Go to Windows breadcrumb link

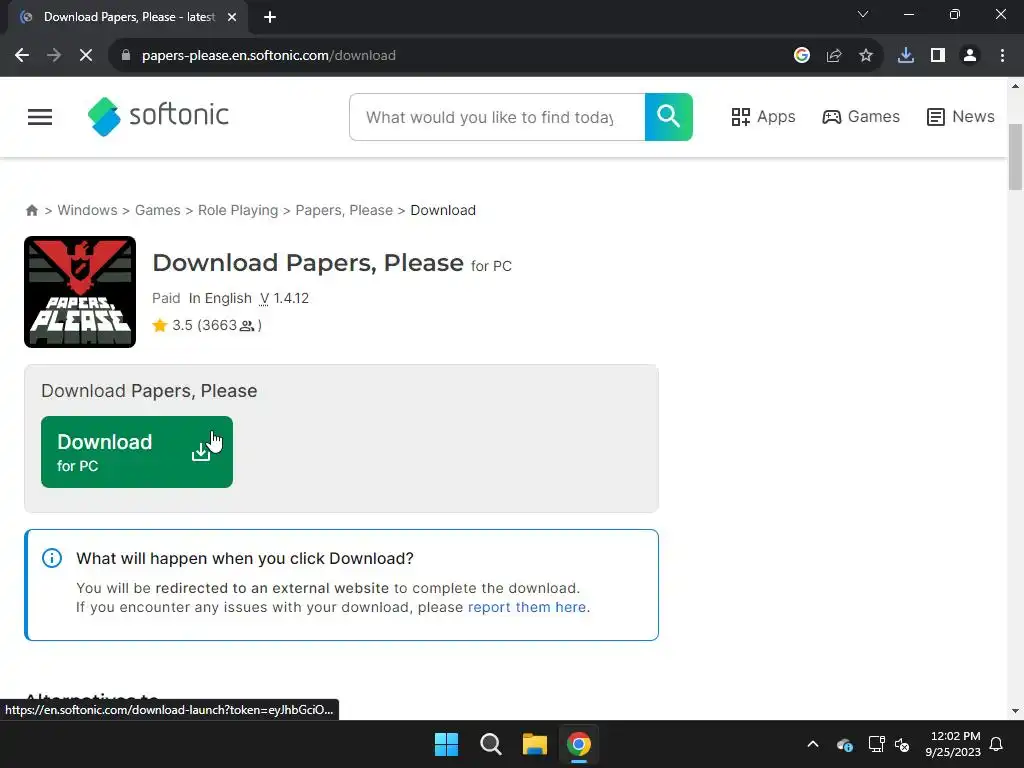tap(88, 210)
